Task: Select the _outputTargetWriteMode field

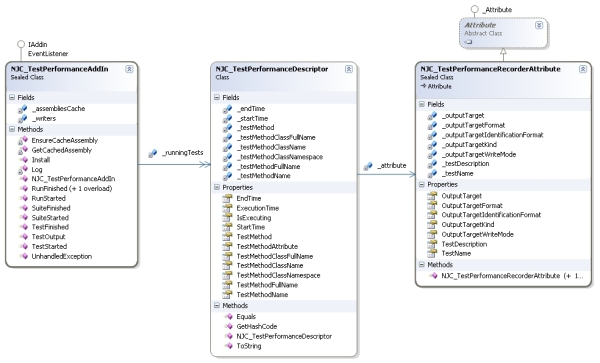Action: click(479, 155)
